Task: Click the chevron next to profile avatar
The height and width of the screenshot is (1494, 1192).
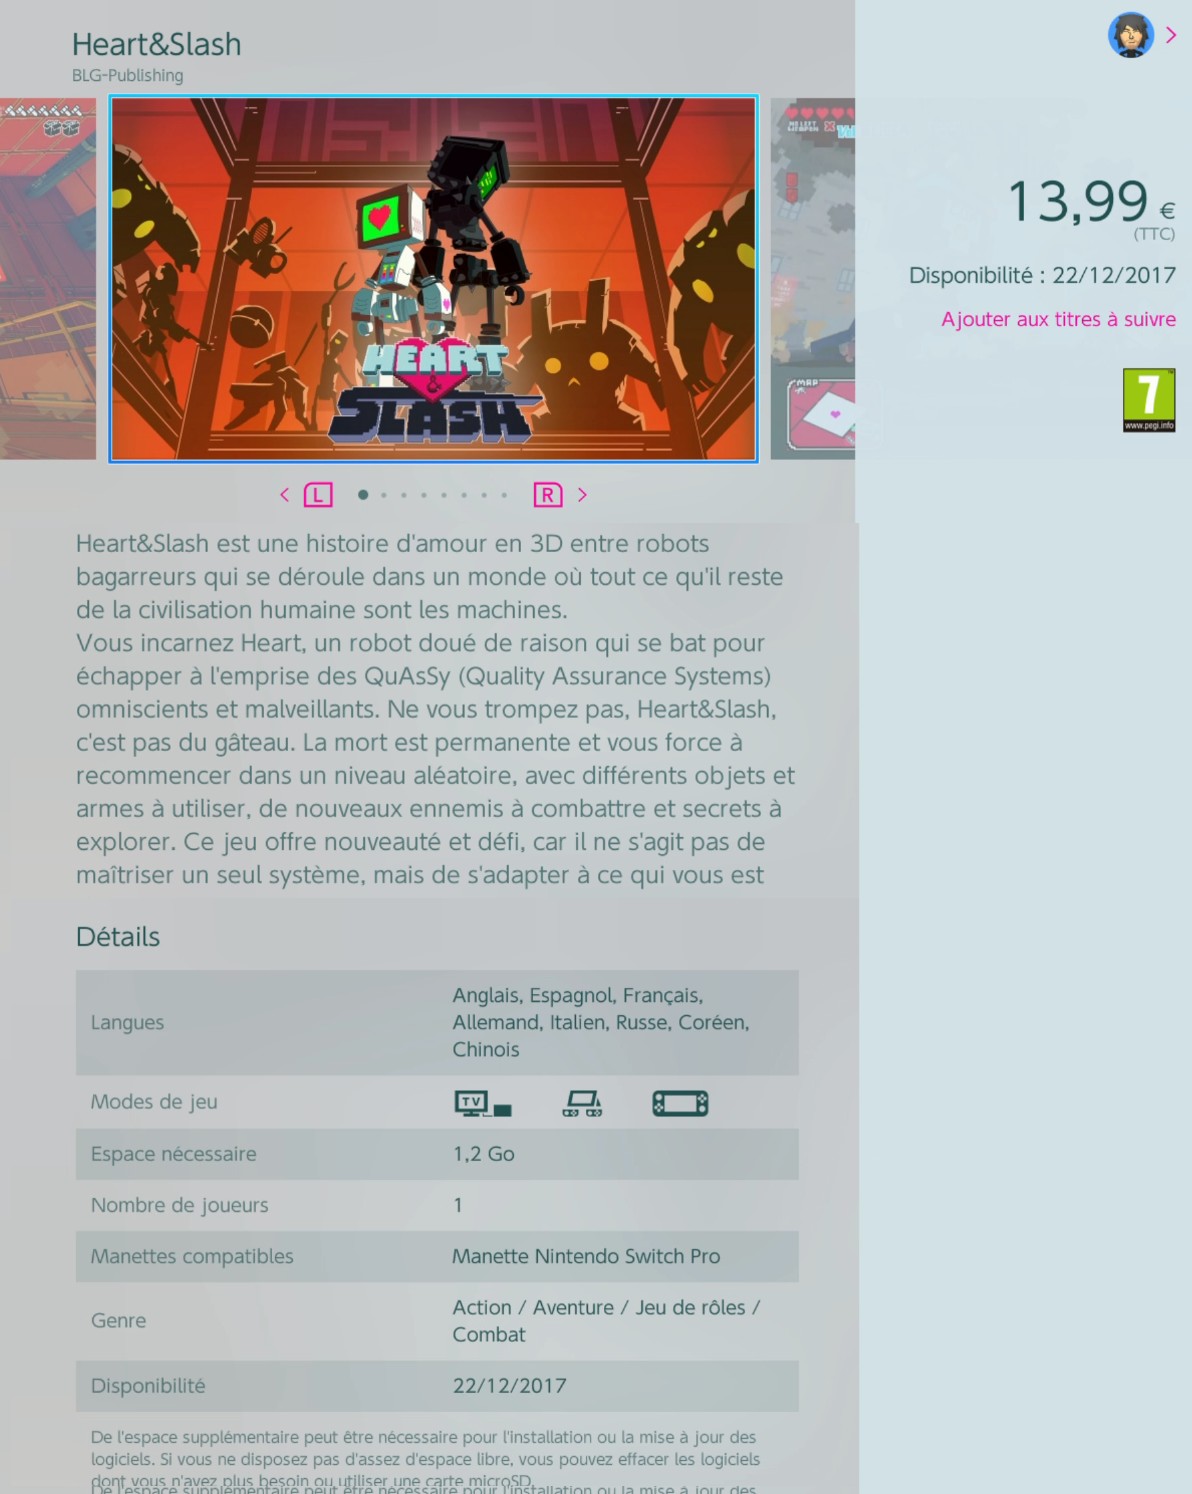Action: [x=1171, y=35]
